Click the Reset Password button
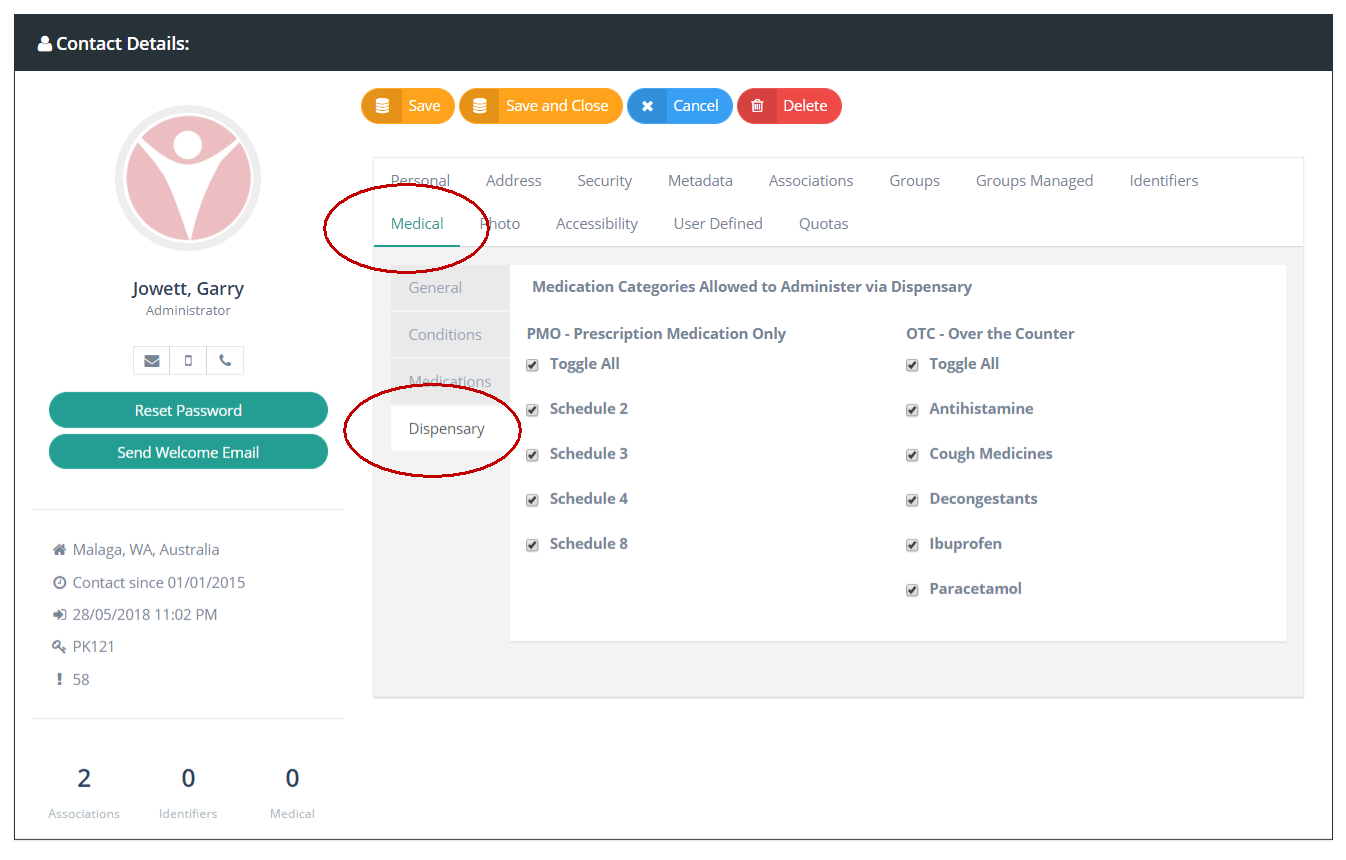This screenshot has height=860, width=1346. pos(188,410)
